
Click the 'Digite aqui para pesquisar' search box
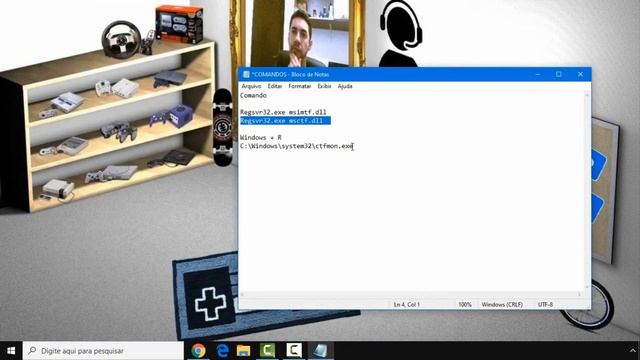coord(103,351)
